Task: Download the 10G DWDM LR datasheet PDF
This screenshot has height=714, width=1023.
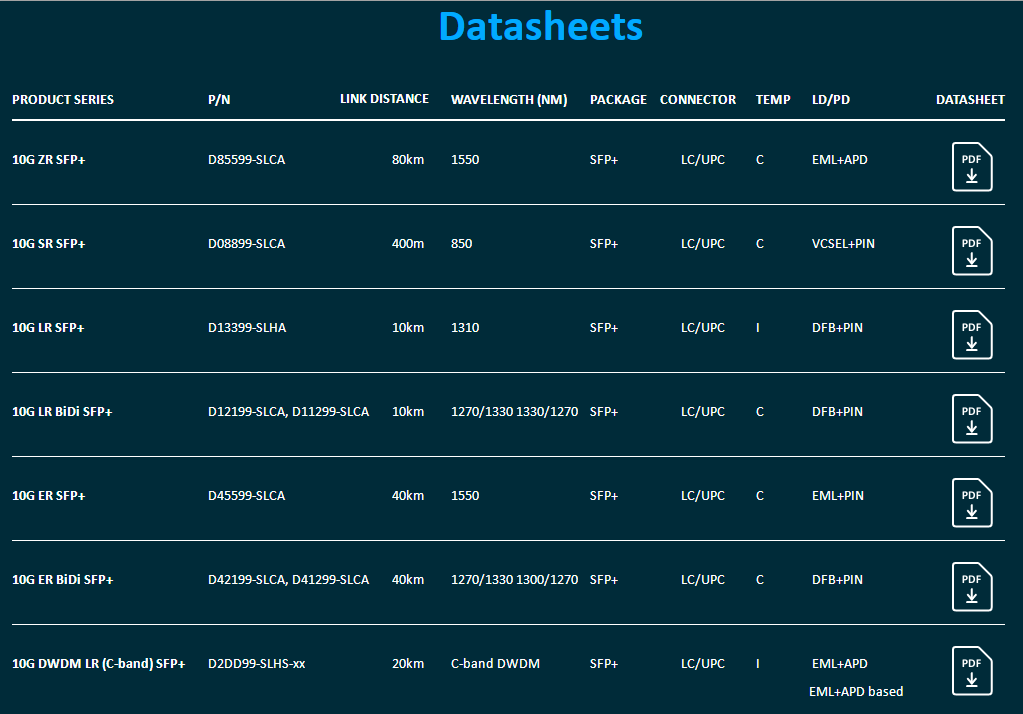Action: [972, 671]
